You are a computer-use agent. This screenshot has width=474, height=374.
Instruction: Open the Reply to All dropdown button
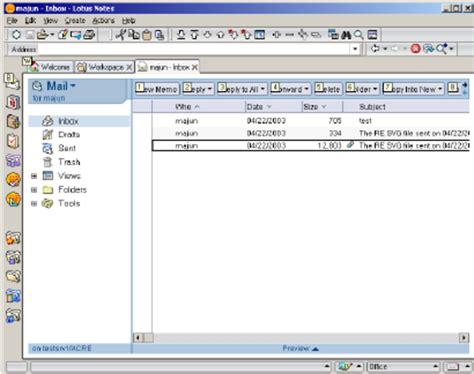pyautogui.click(x=241, y=89)
